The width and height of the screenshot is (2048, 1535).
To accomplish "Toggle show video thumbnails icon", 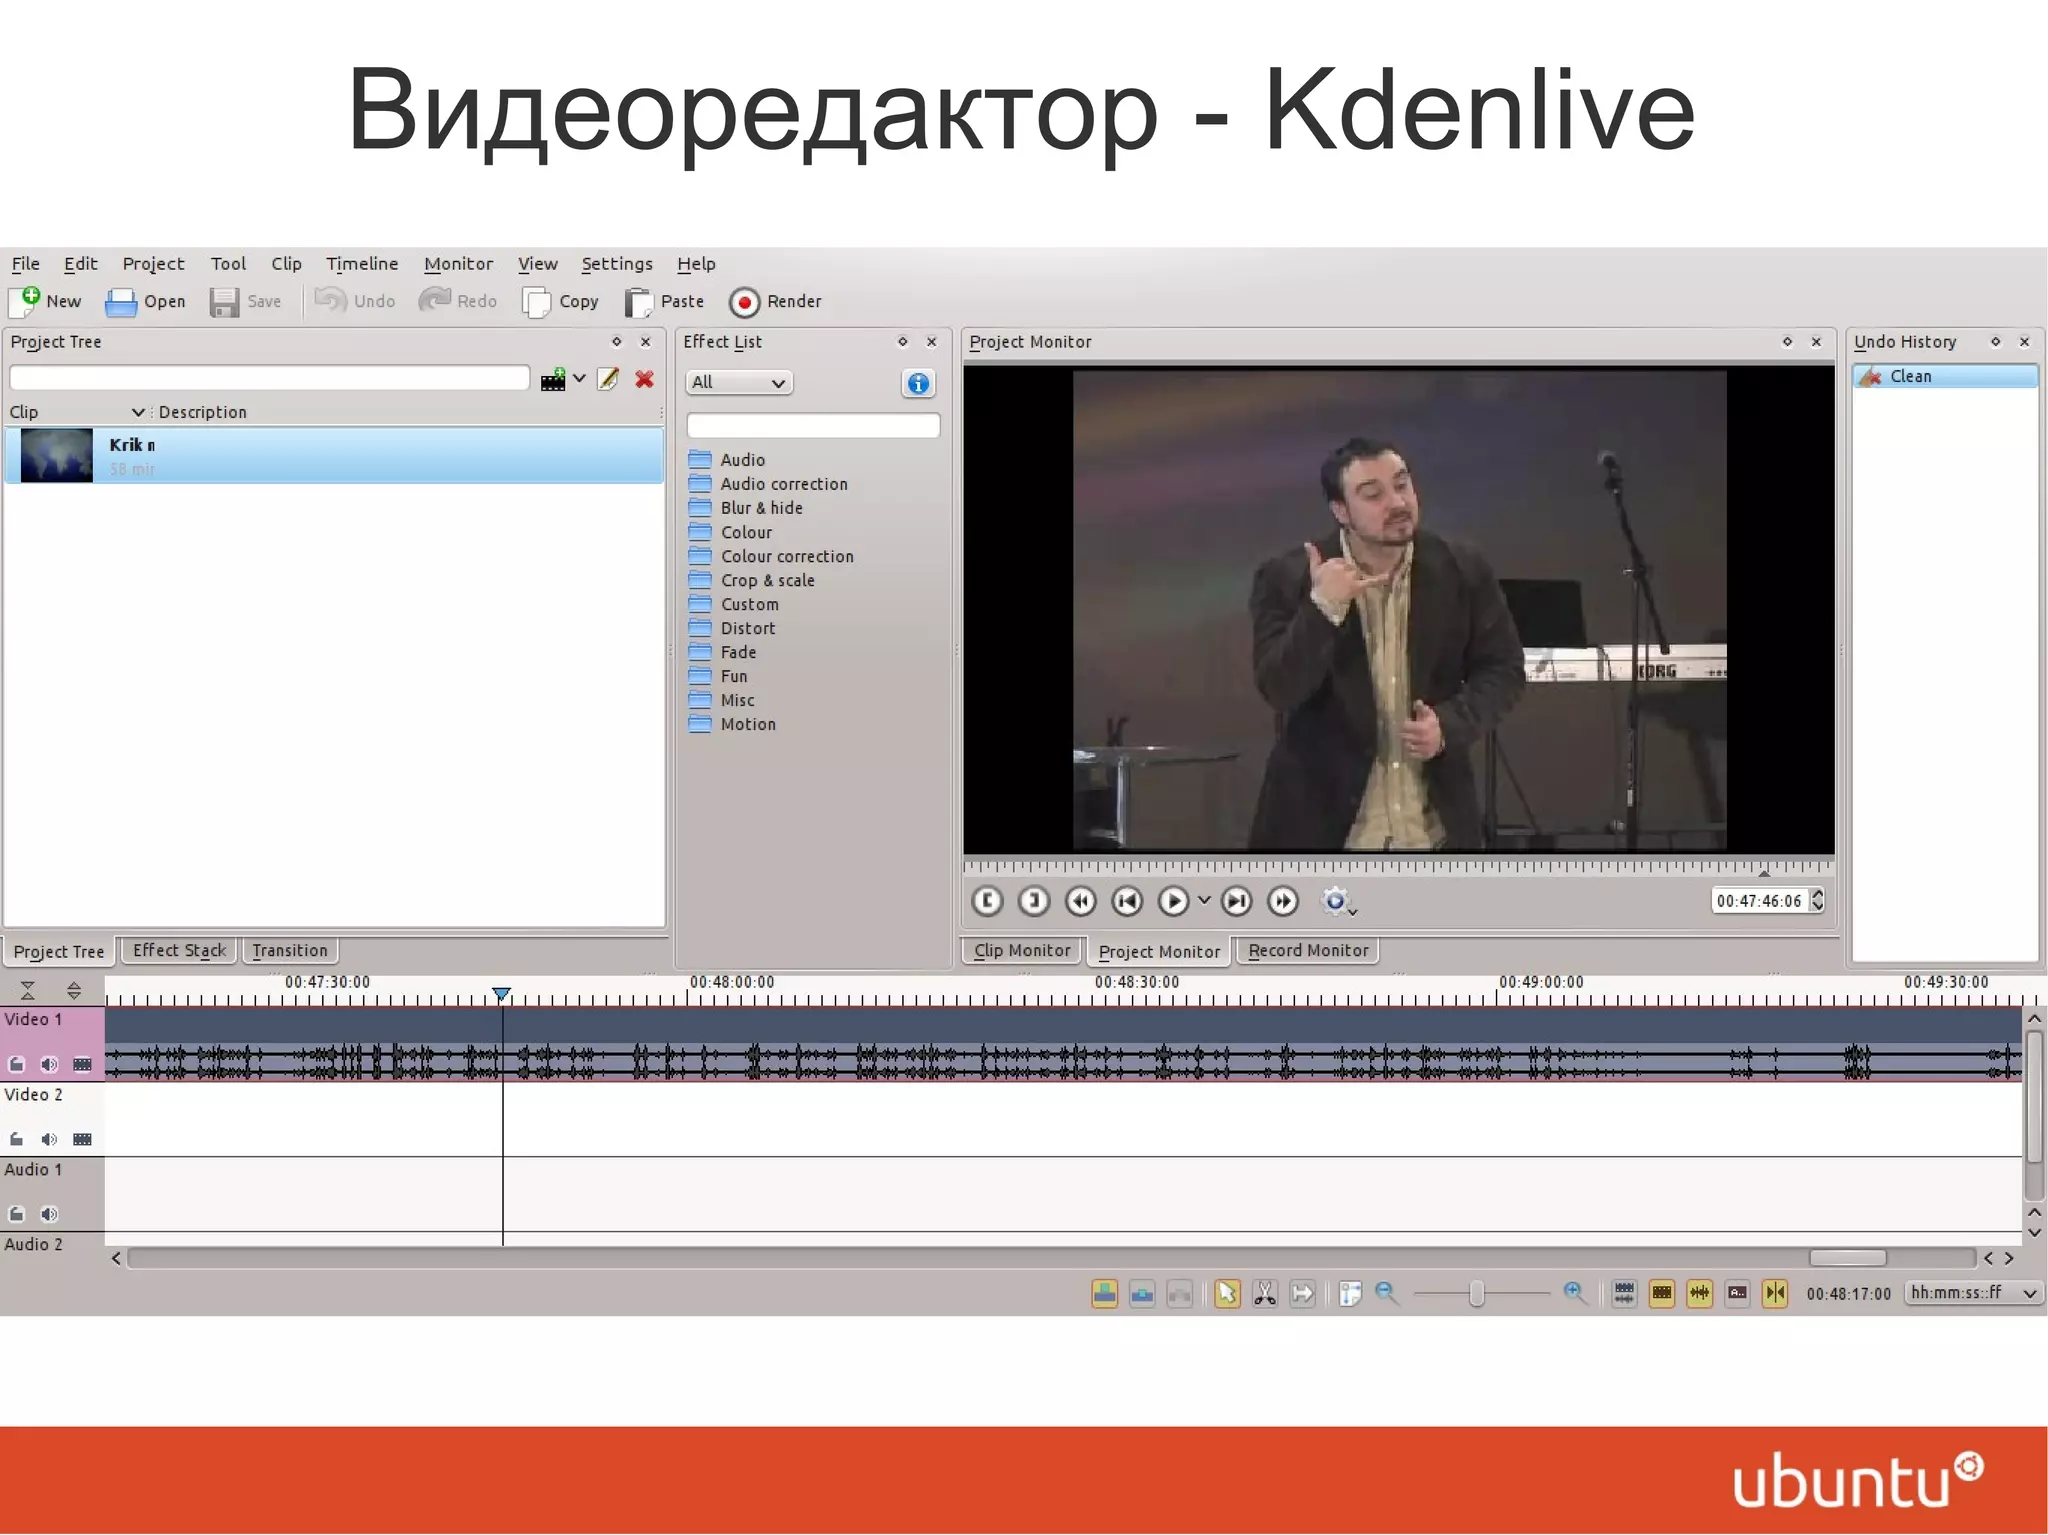I will 1662,1294.
